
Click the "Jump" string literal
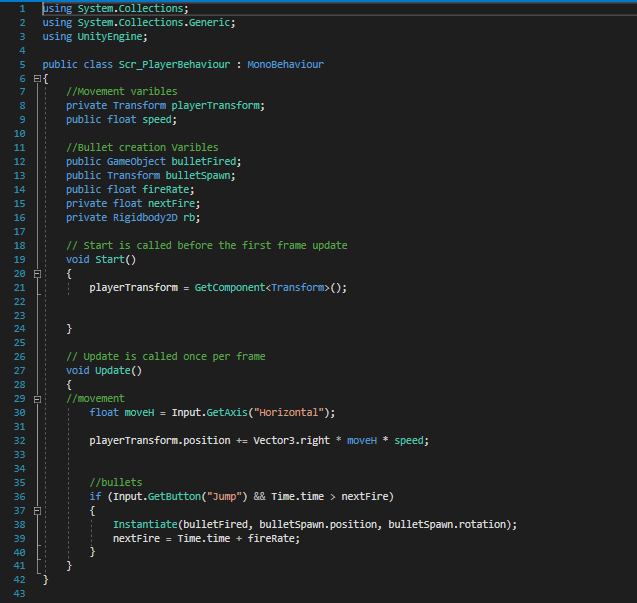click(212, 495)
